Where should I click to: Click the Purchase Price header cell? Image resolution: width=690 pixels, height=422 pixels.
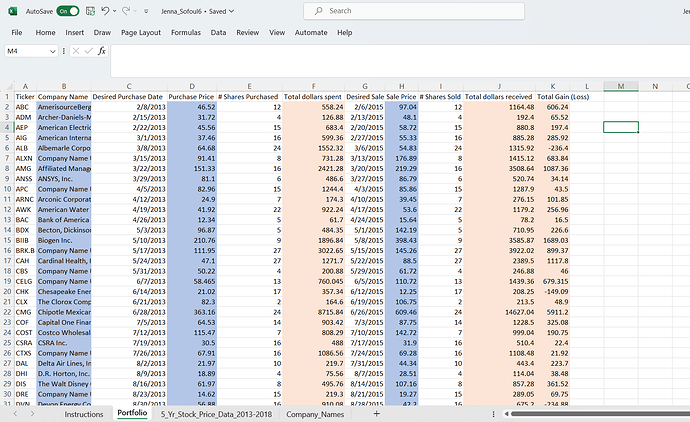pyautogui.click(x=192, y=97)
